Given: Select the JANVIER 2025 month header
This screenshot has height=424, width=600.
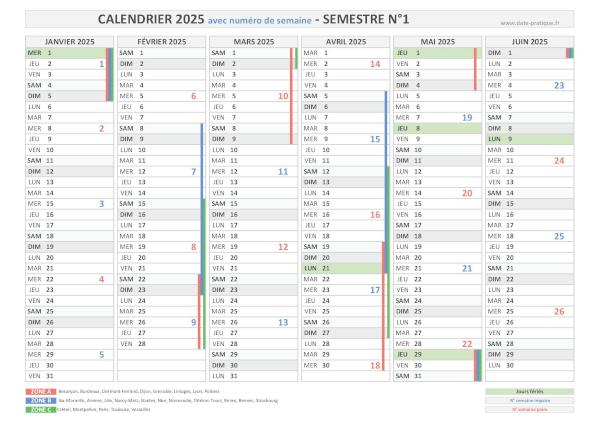Looking at the screenshot, I should pos(70,42).
